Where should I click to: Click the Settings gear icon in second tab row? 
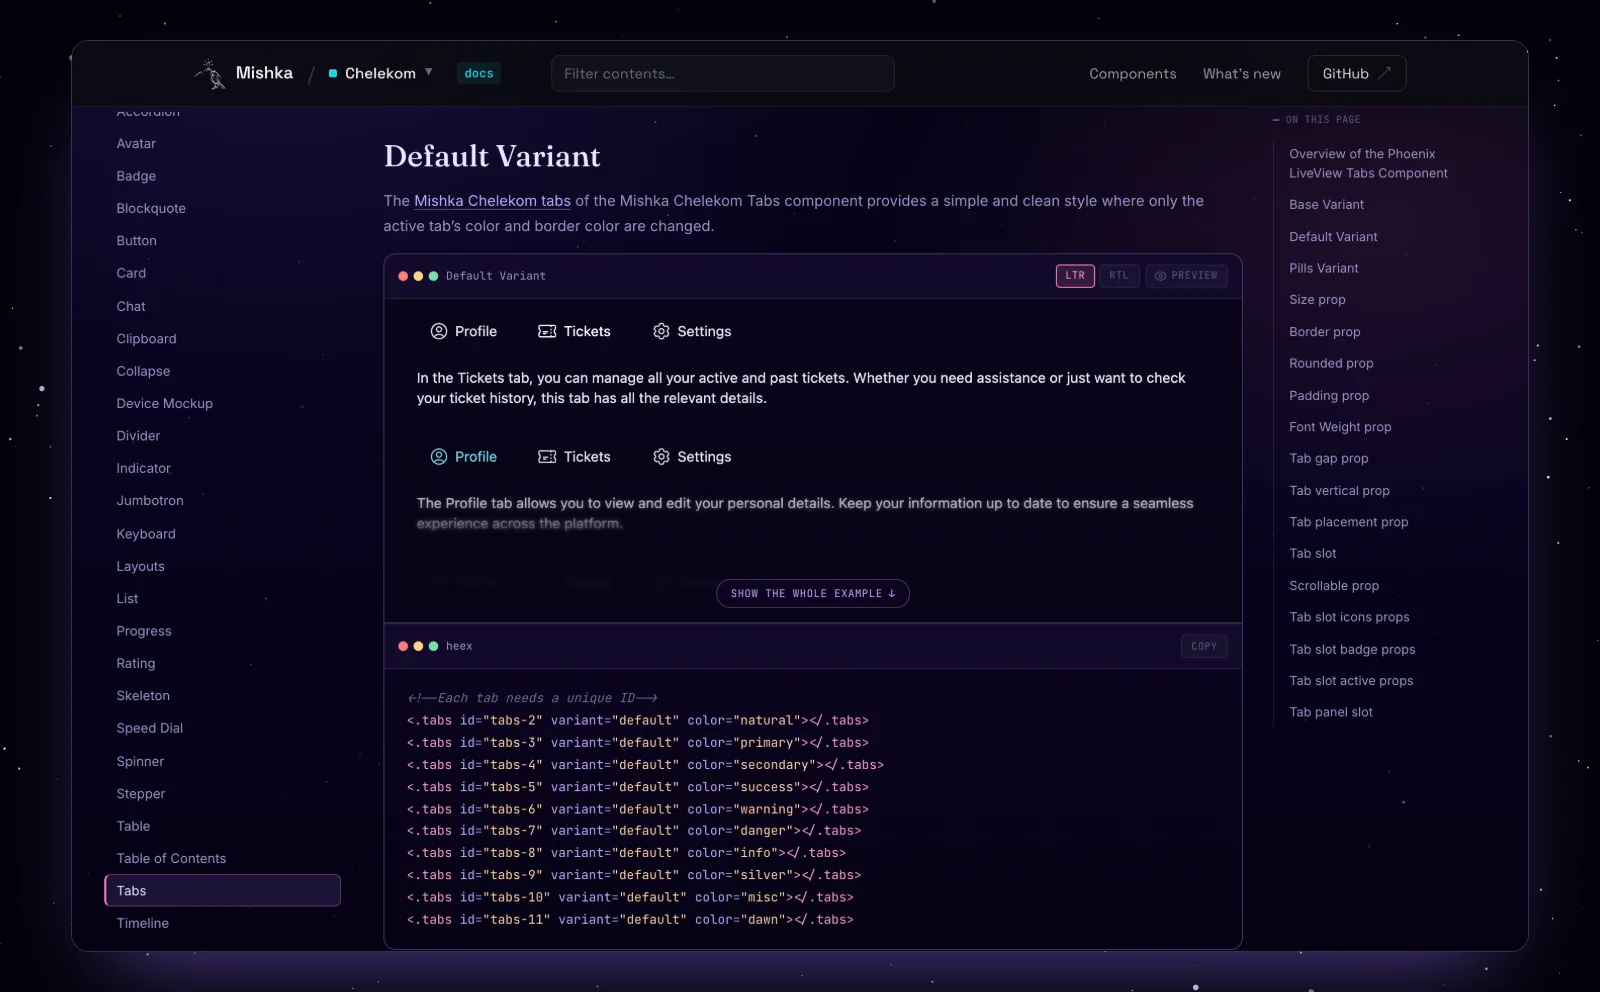coord(661,457)
